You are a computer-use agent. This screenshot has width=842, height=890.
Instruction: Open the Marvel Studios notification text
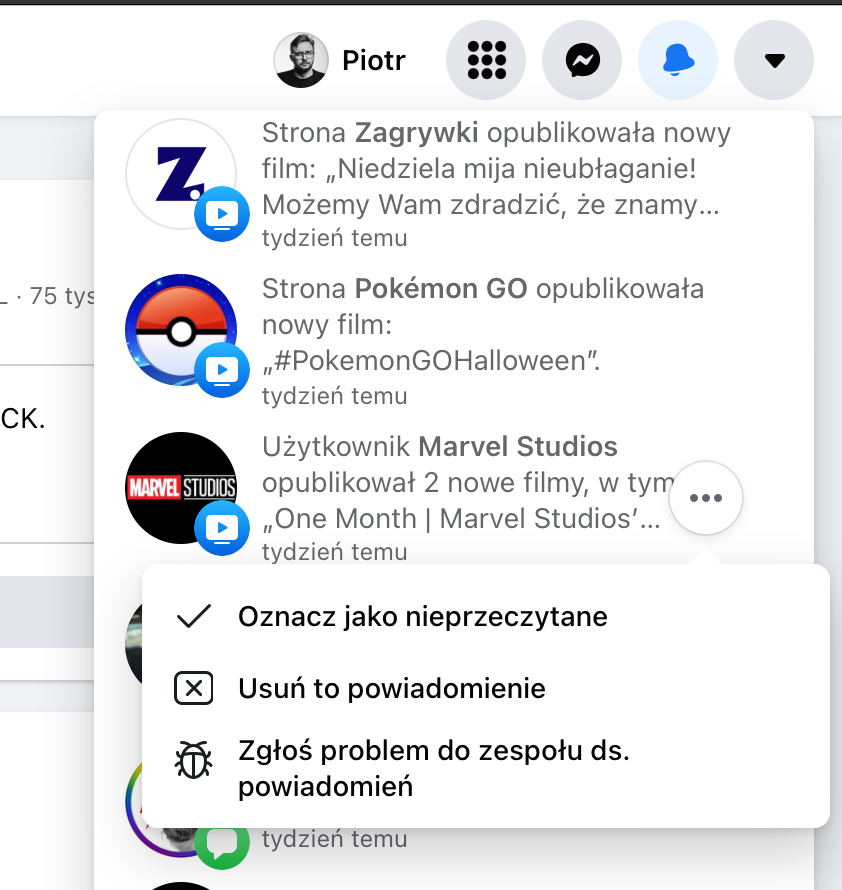tap(468, 498)
